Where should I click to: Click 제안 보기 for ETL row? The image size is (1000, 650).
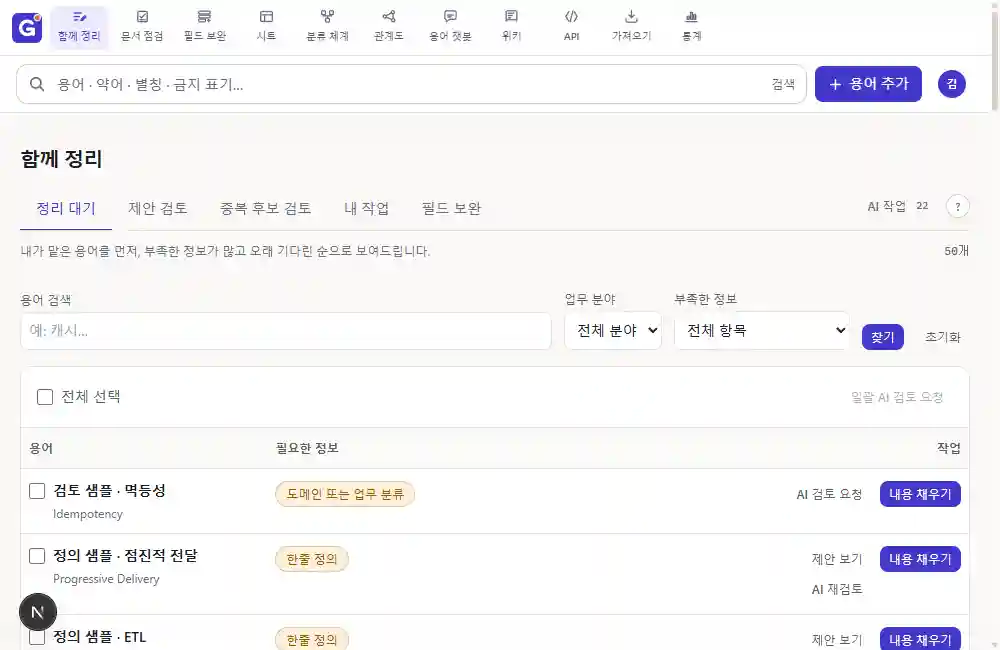pos(837,640)
